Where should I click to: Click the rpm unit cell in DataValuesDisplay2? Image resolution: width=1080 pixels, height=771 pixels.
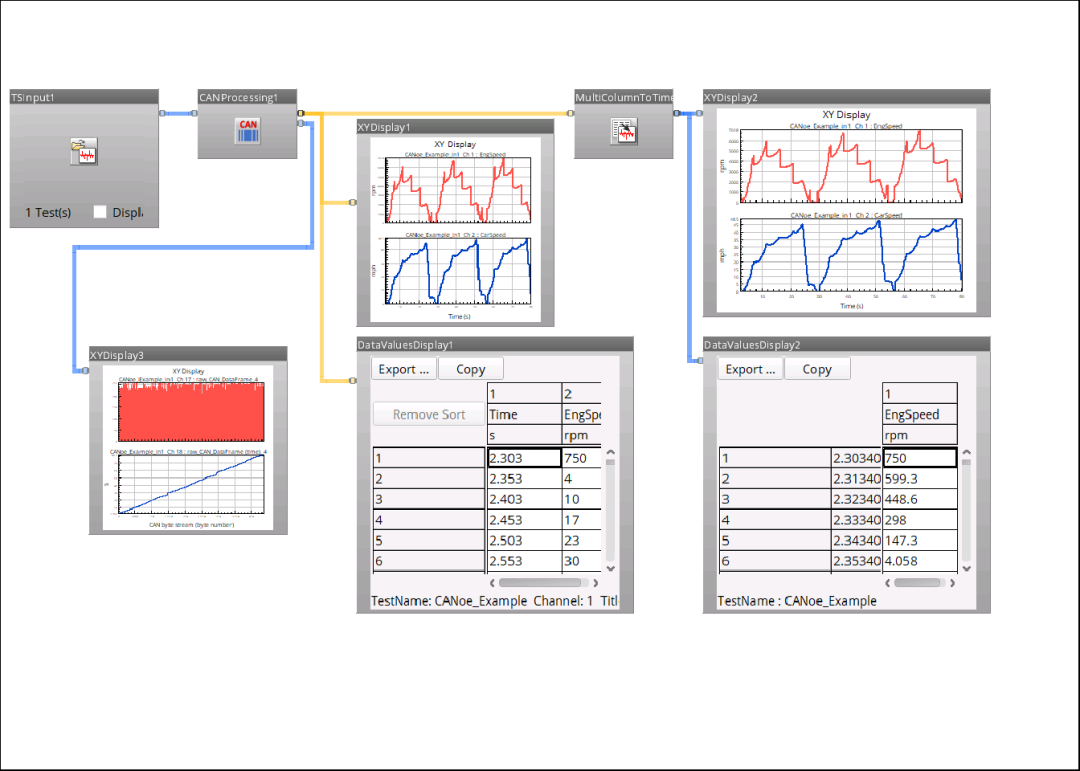[920, 435]
